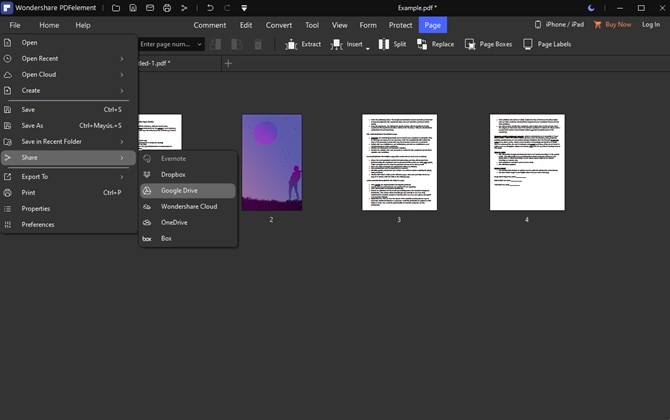Open the quick access customize dropdown arrow
This screenshot has height=420, width=670.
[x=244, y=8]
